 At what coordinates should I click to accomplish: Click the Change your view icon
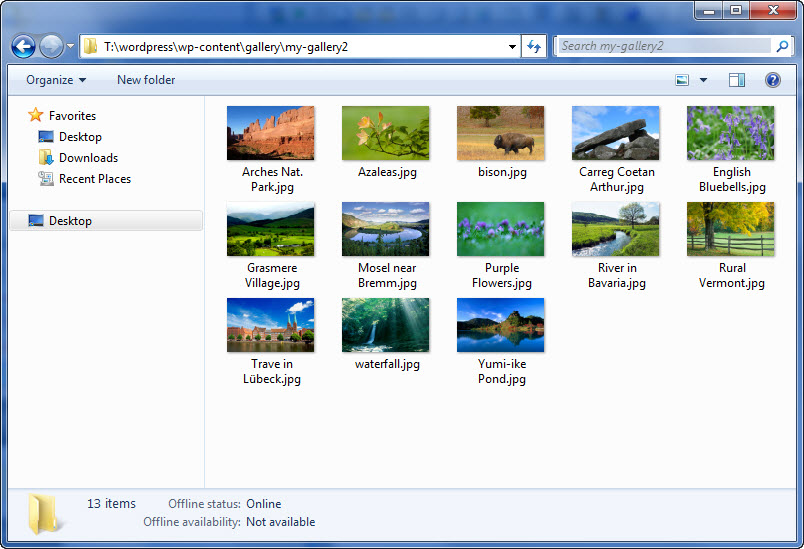(x=683, y=80)
